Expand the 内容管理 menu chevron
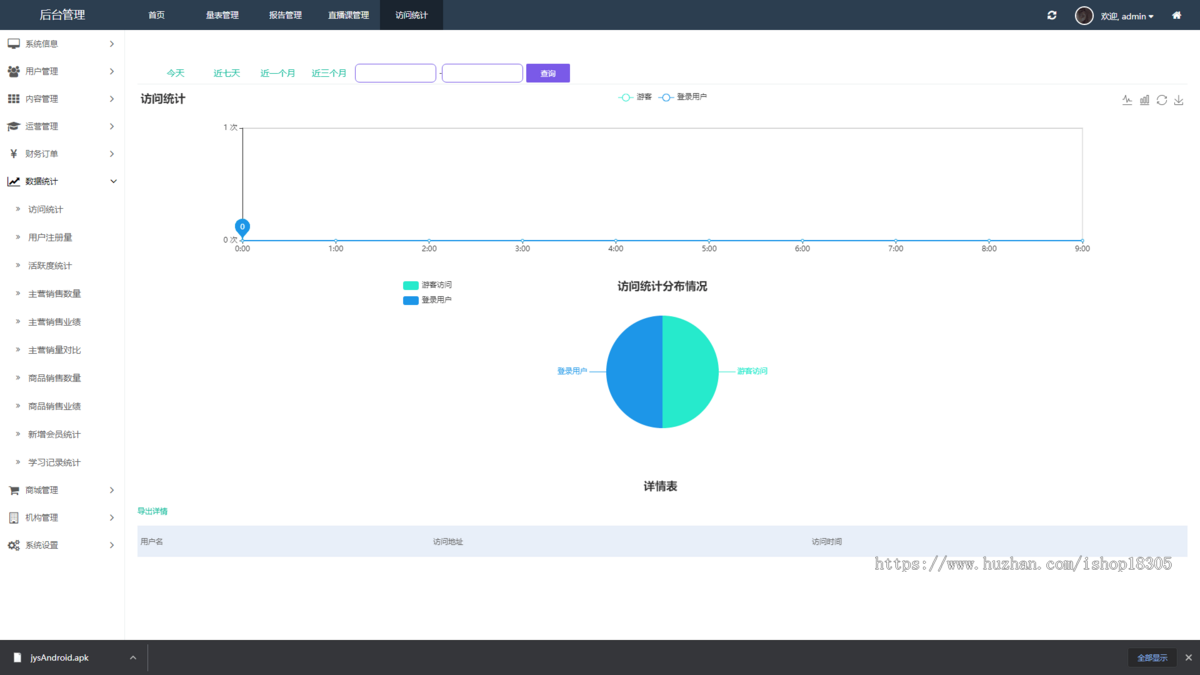Screen dimensions: 1200x675 pyautogui.click(x=112, y=99)
